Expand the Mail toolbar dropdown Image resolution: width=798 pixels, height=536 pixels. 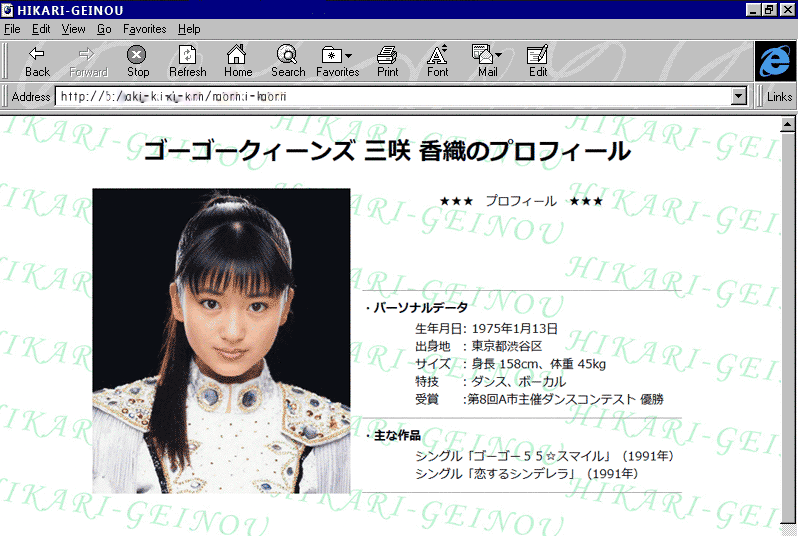coord(498,55)
